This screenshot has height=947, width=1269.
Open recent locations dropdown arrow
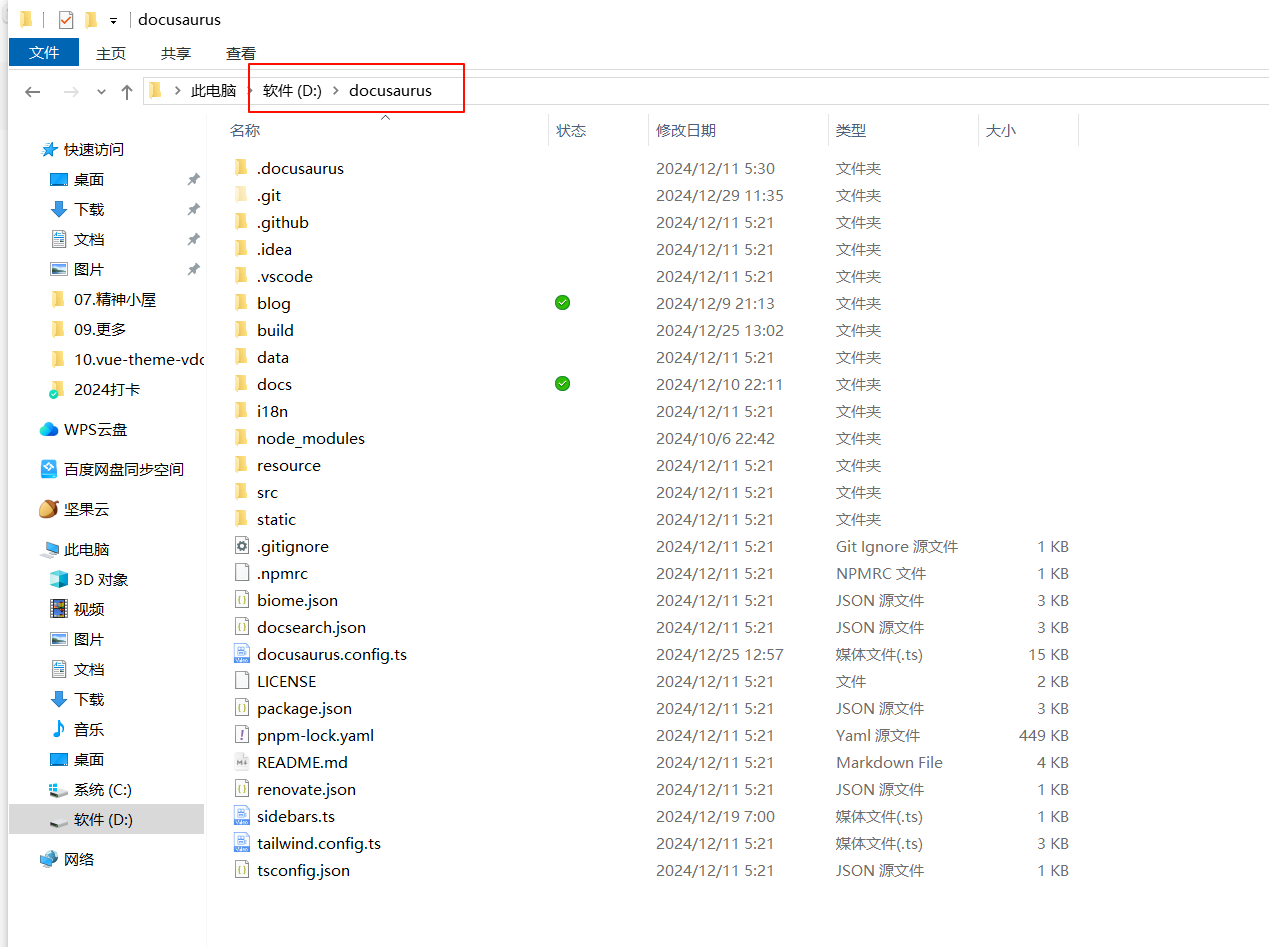pyautogui.click(x=101, y=91)
